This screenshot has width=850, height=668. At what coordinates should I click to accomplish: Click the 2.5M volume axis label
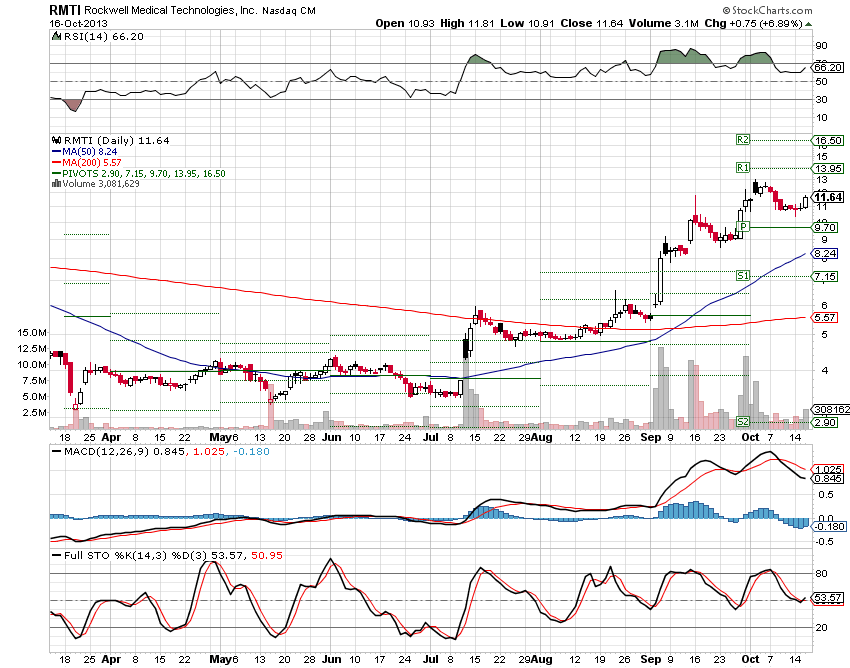pos(35,412)
